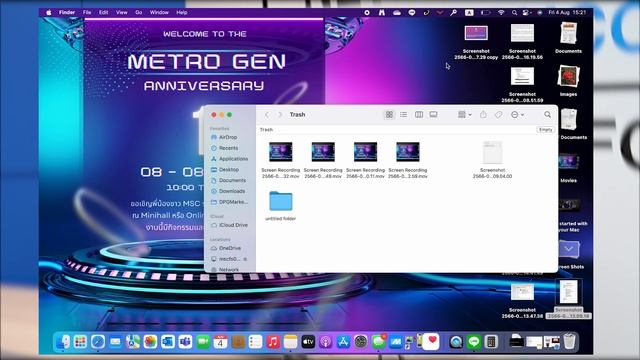
Task: Open the Action (ellipsis) dropdown menu
Action: pos(517,115)
